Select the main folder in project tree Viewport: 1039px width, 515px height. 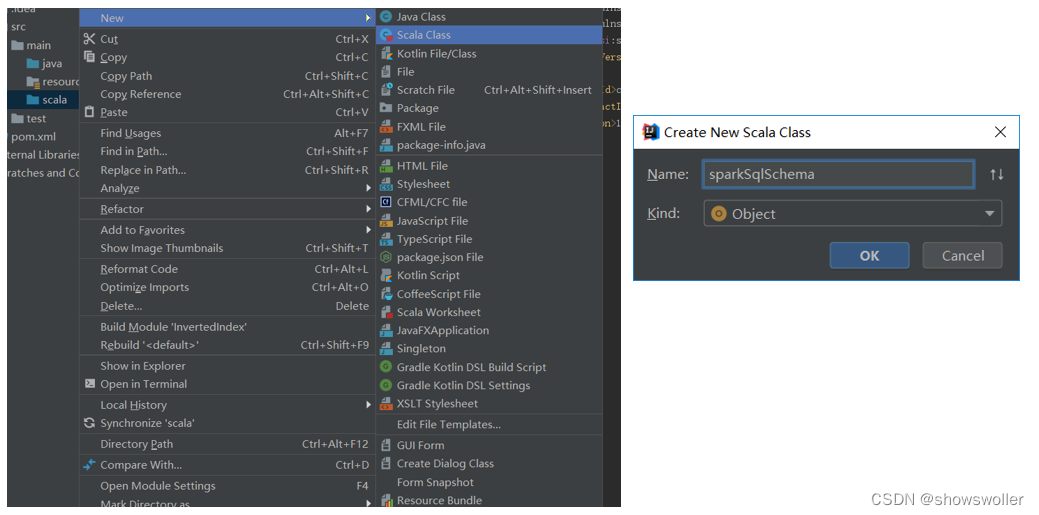point(31,45)
